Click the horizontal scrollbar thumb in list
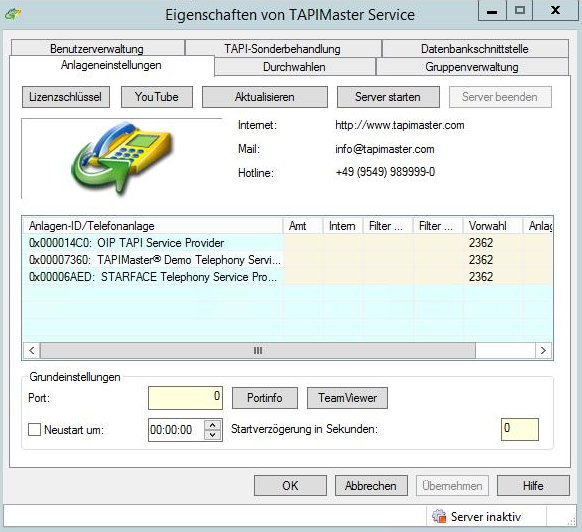582x532 pixels. (x=258, y=350)
